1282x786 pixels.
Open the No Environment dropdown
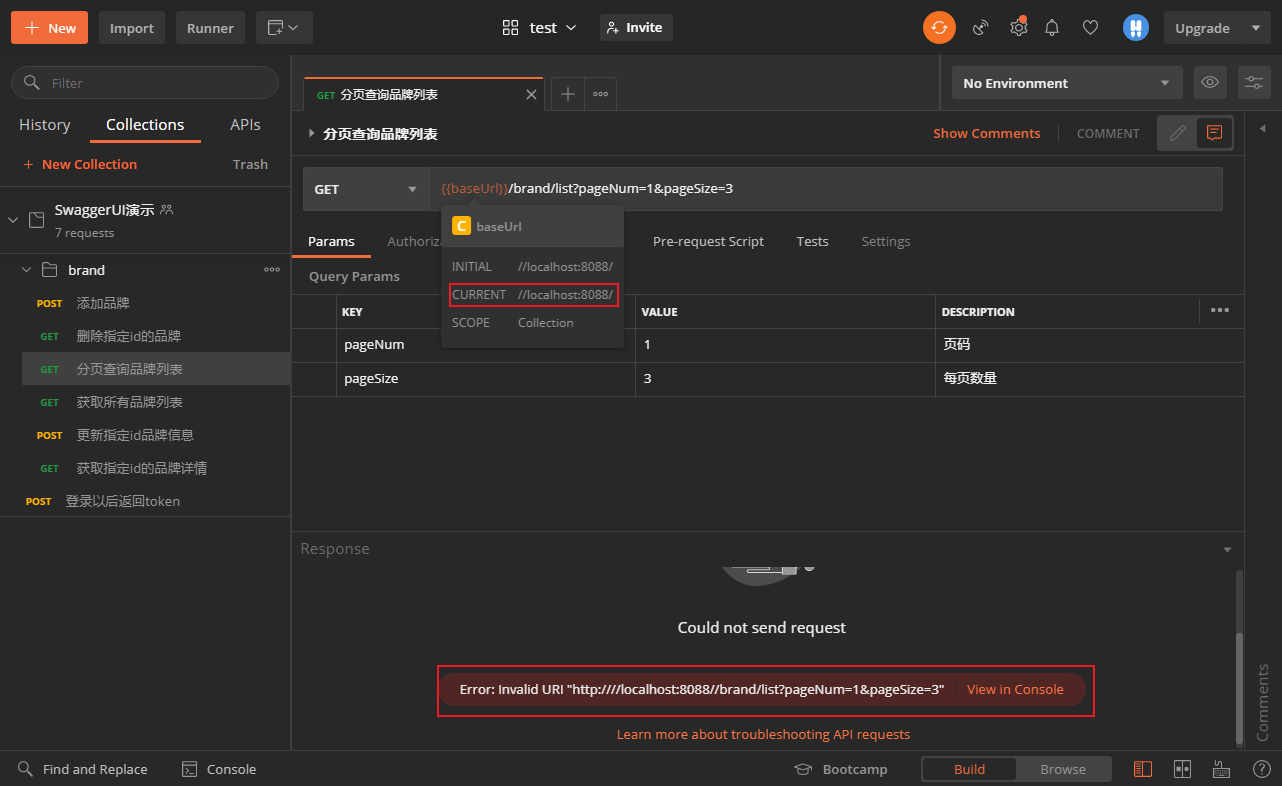pos(1067,83)
